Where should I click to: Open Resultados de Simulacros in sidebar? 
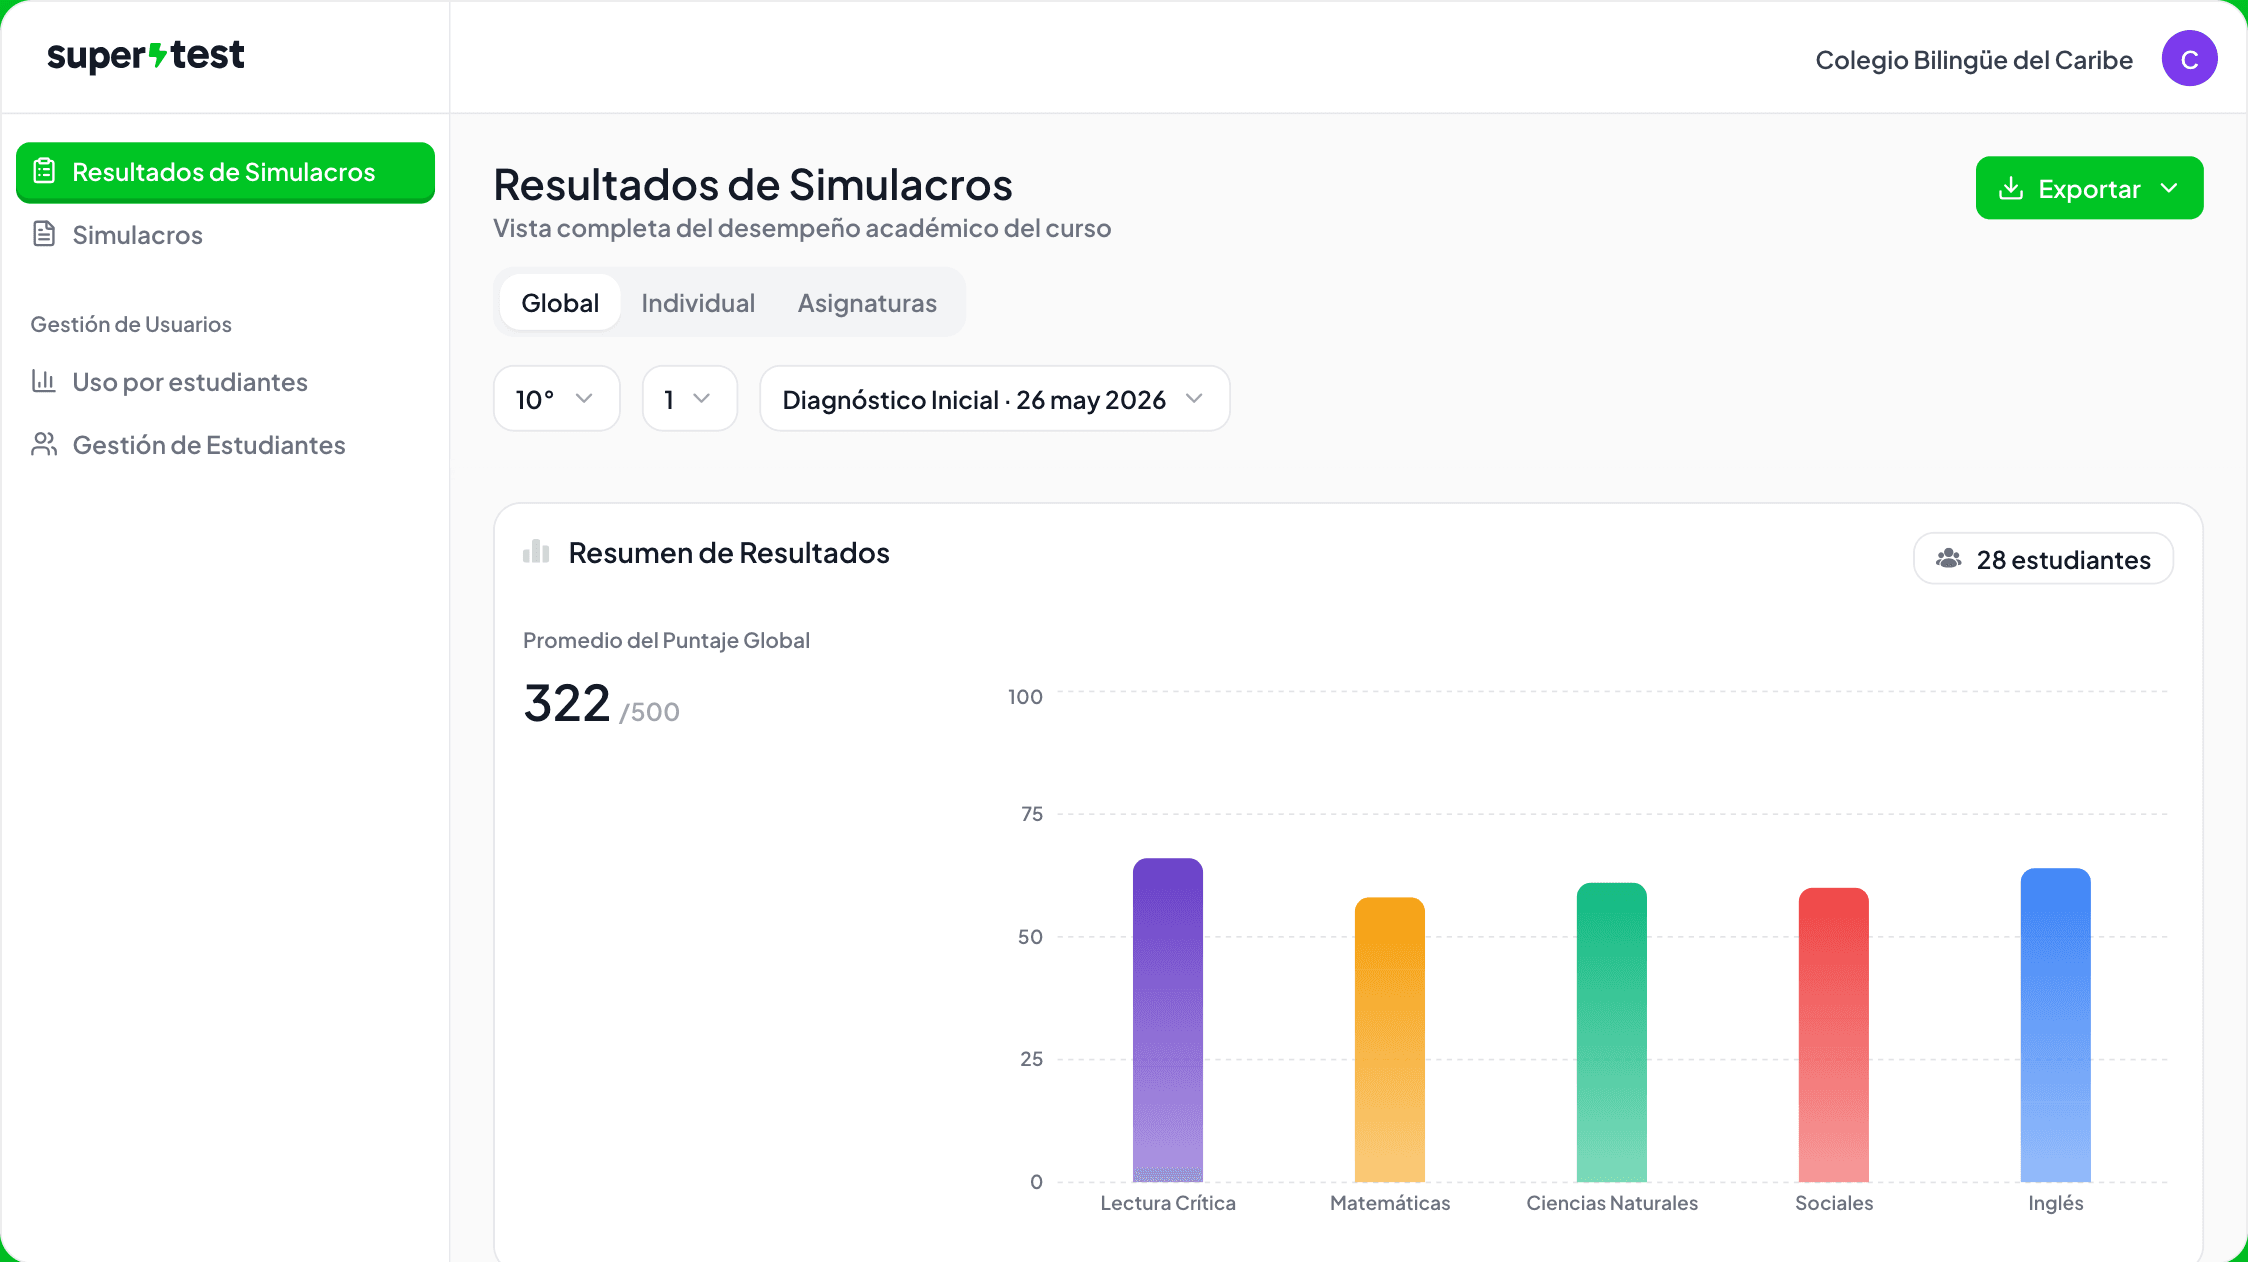pos(225,172)
